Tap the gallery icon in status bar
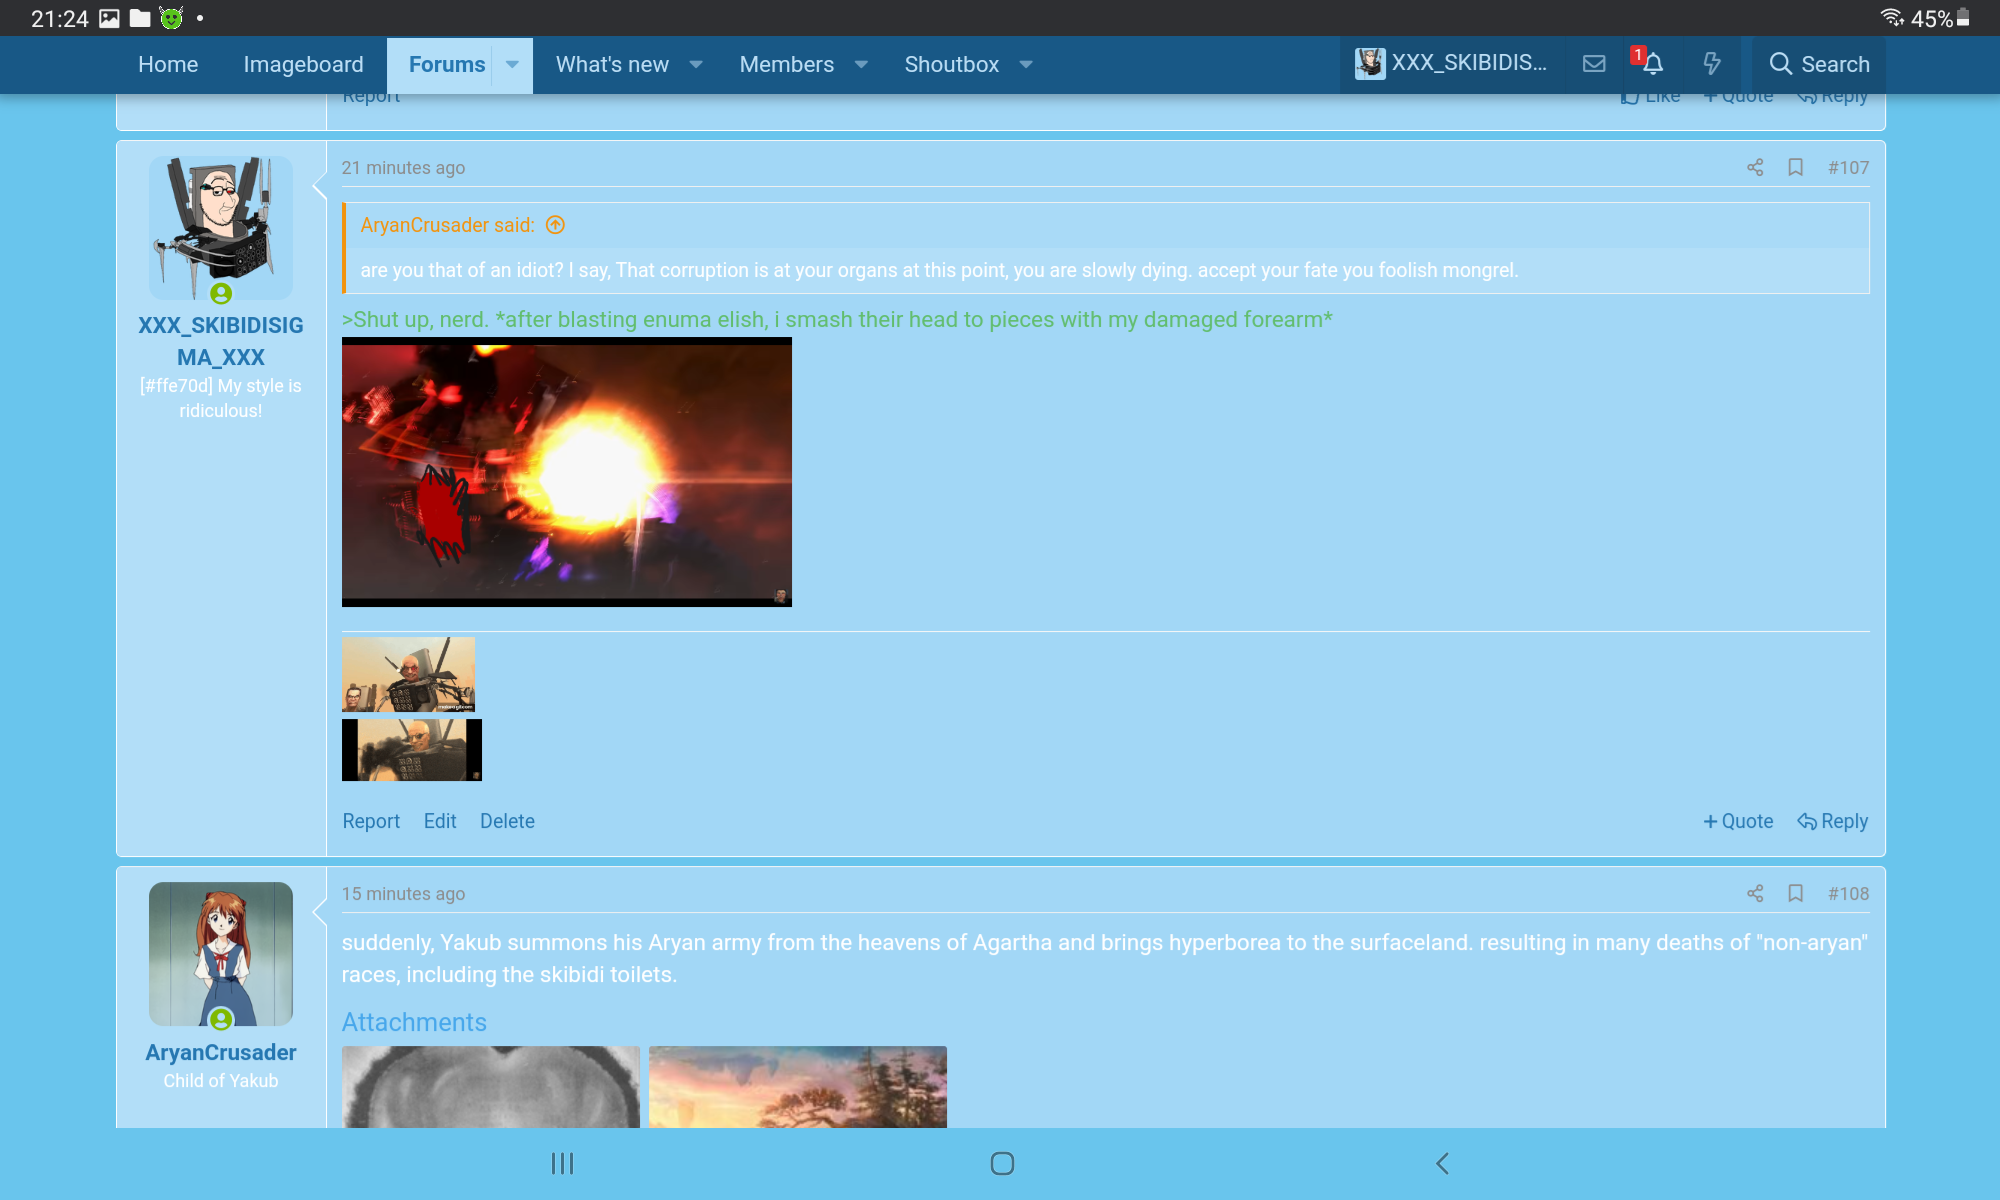The width and height of the screenshot is (2000, 1200). (x=109, y=18)
